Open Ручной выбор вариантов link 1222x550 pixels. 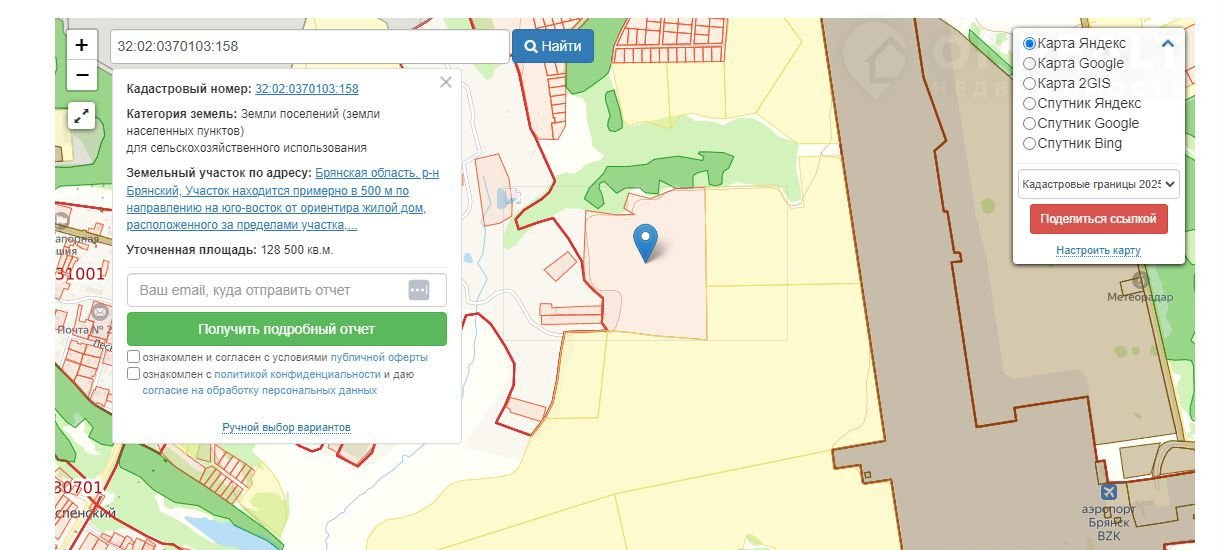286,428
